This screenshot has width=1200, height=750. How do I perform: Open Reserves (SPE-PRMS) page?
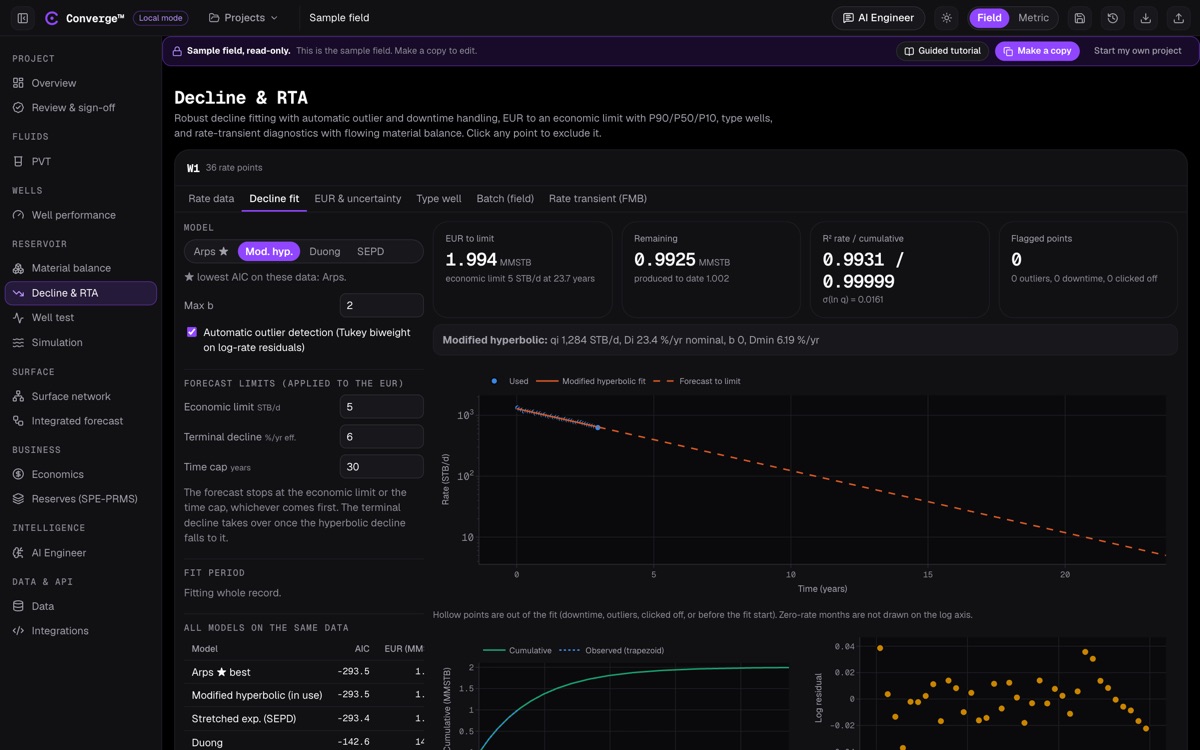tap(80, 499)
